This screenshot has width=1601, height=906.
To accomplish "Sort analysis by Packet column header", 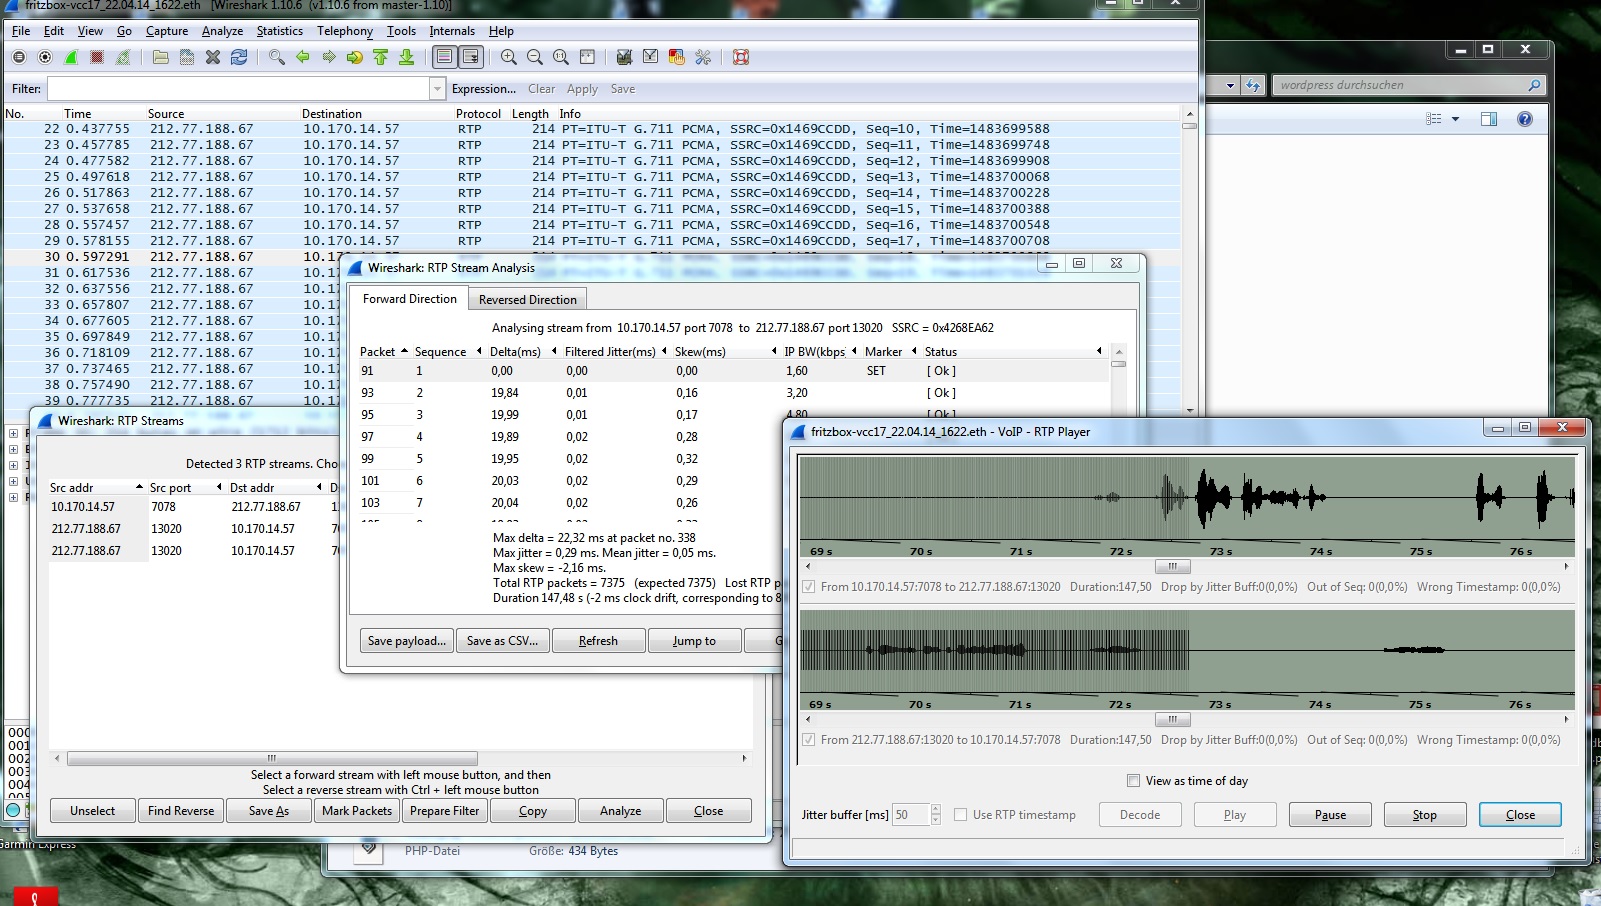I will pos(383,352).
